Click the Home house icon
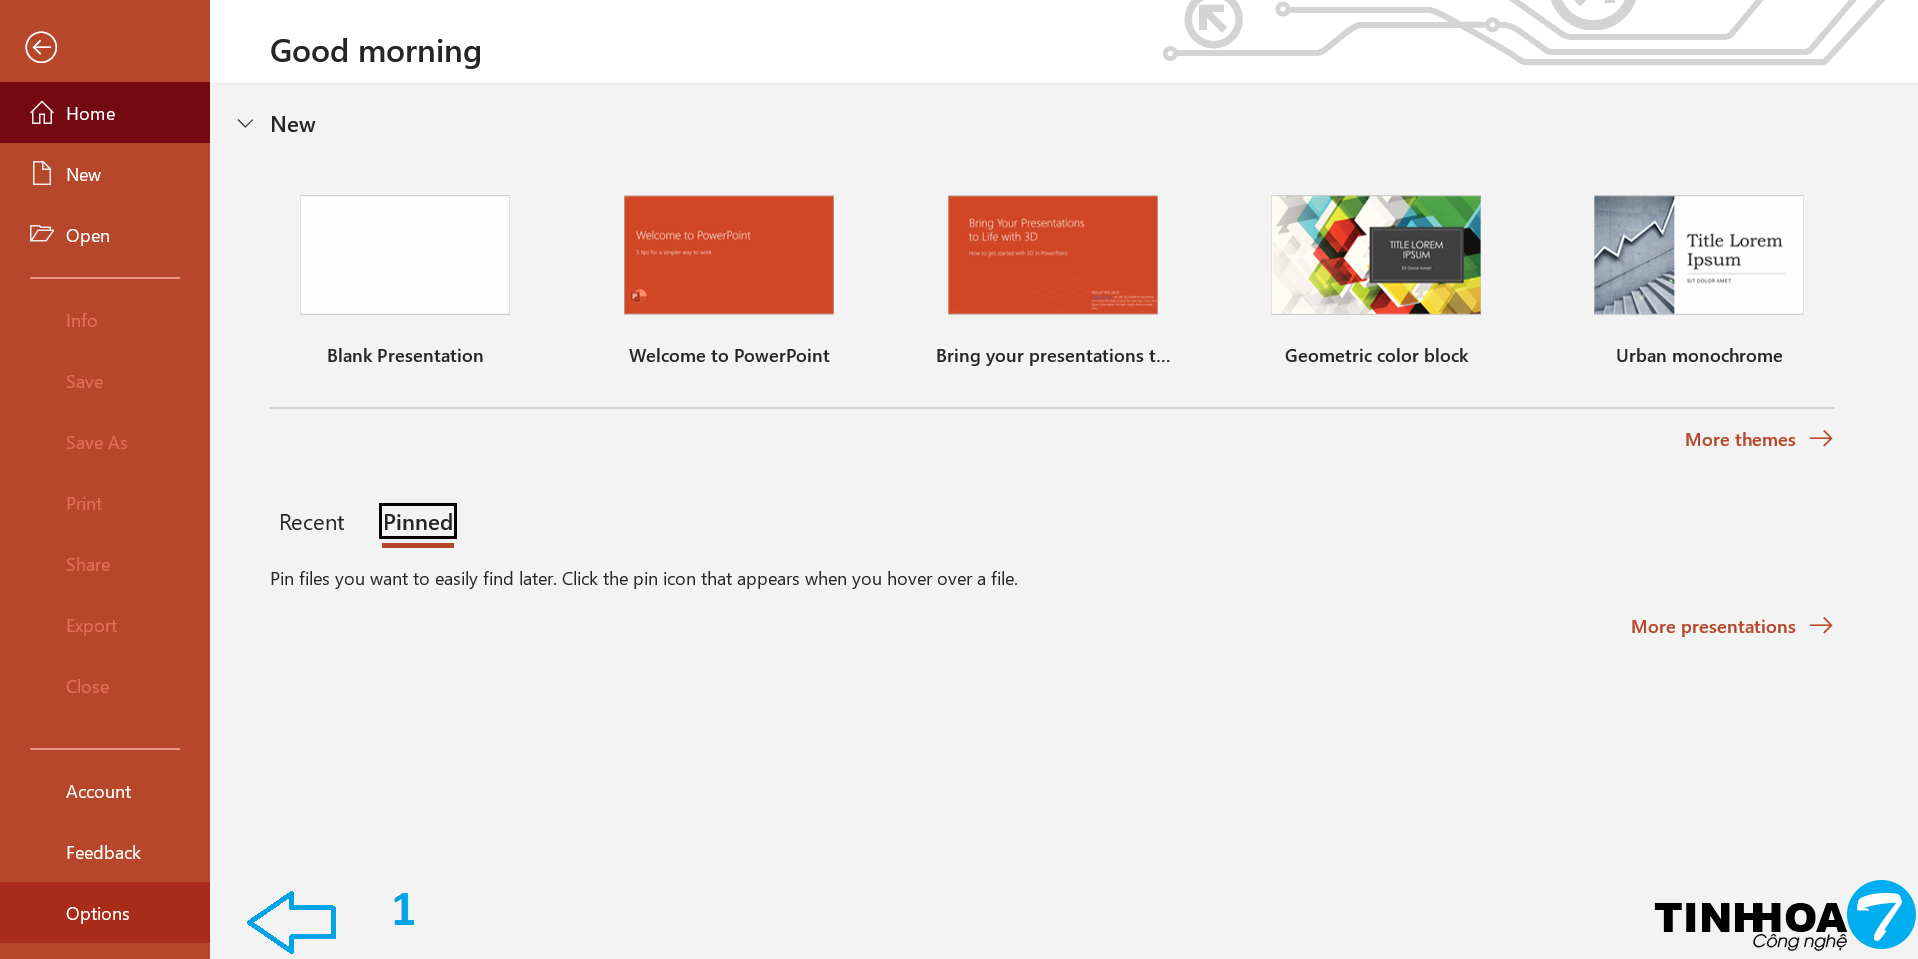This screenshot has width=1918, height=959. point(42,113)
